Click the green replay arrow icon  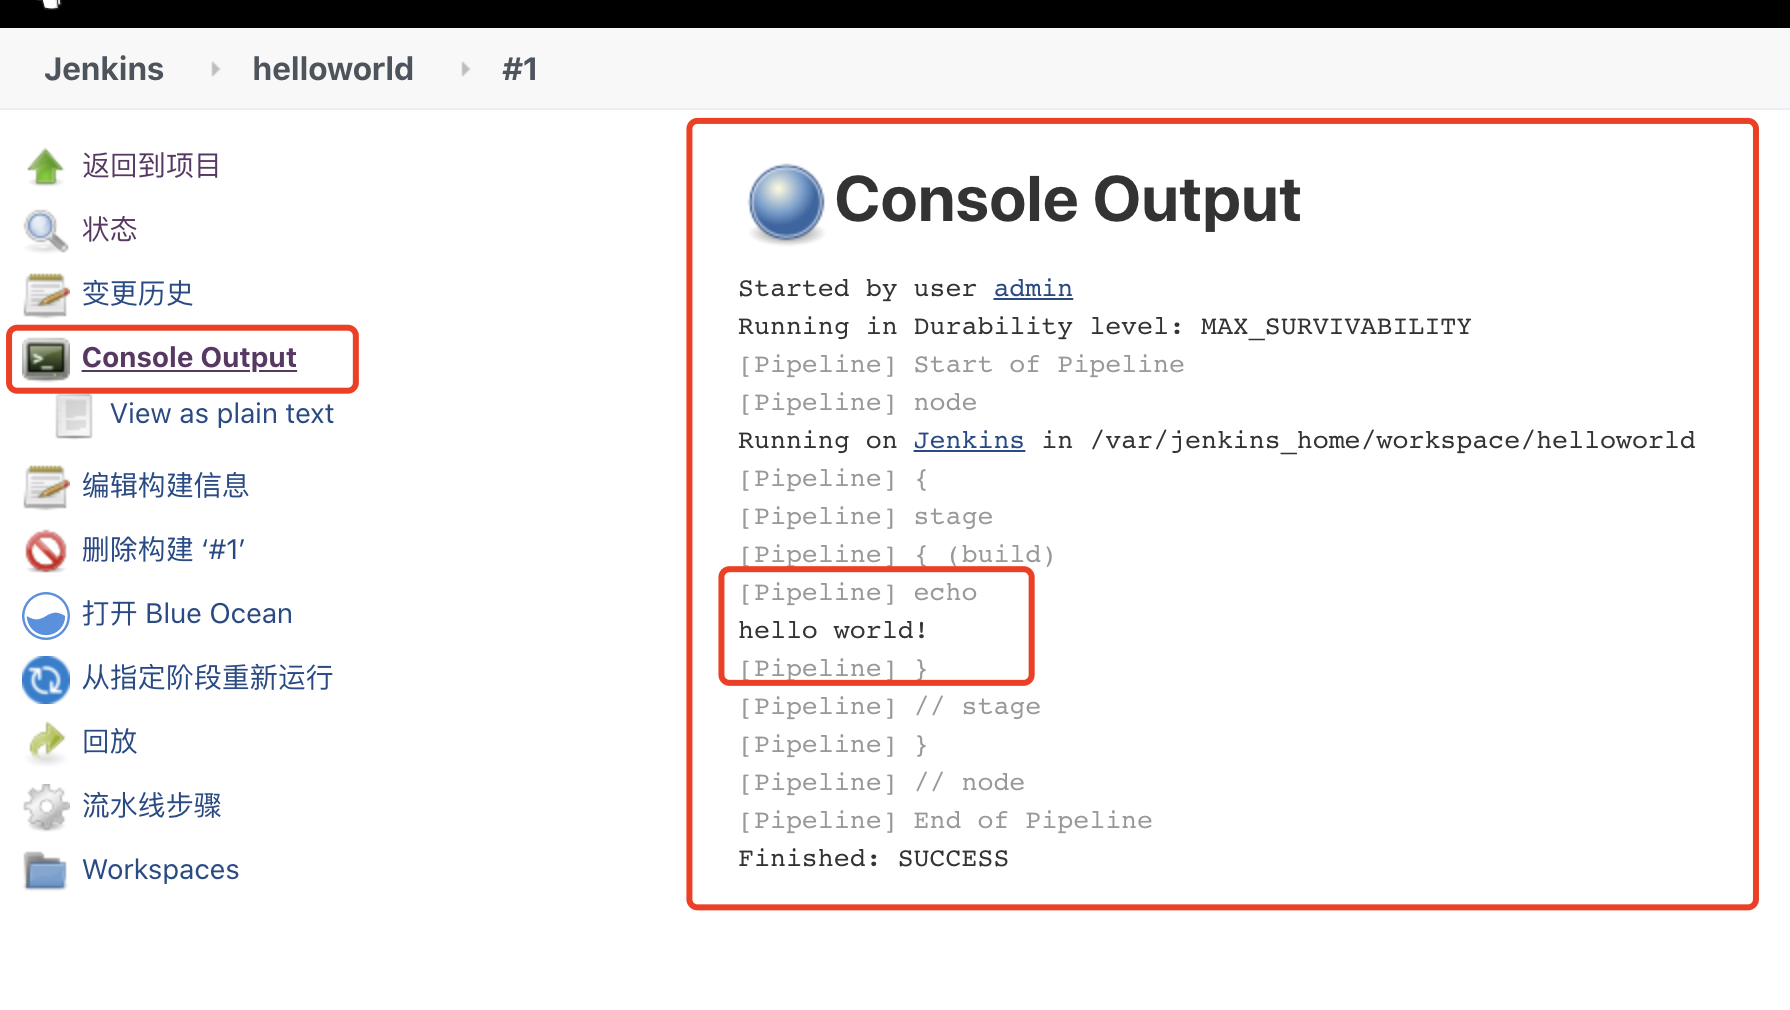coord(46,742)
